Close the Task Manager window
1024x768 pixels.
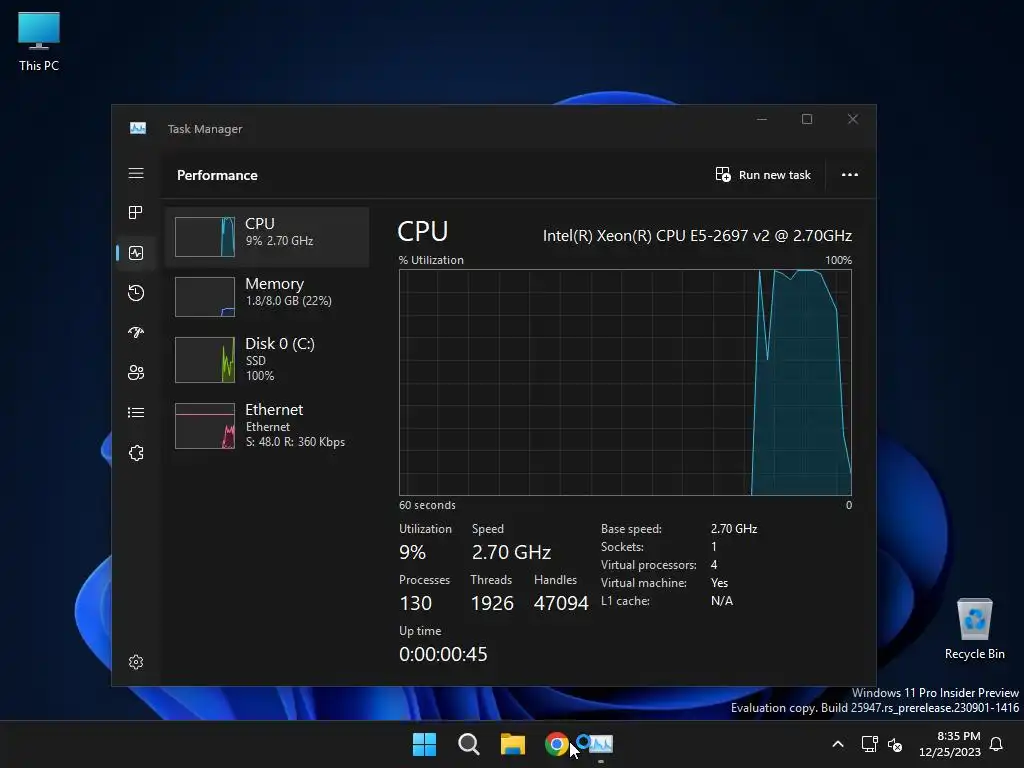(x=853, y=119)
